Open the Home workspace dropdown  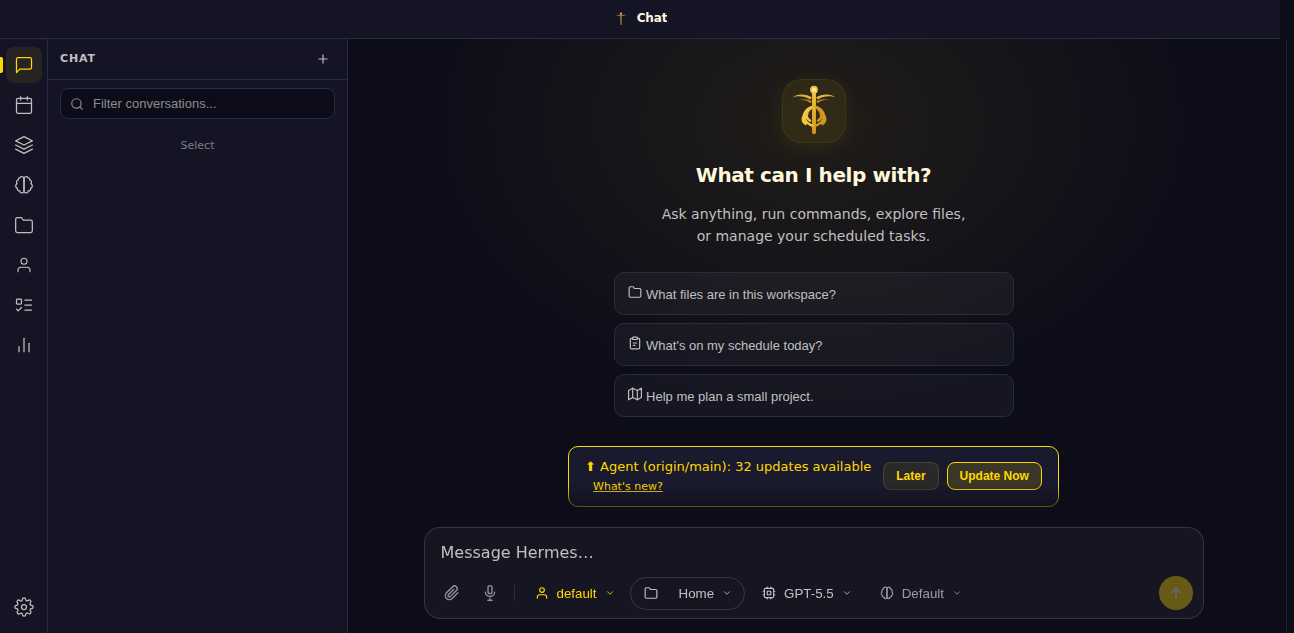pos(687,593)
